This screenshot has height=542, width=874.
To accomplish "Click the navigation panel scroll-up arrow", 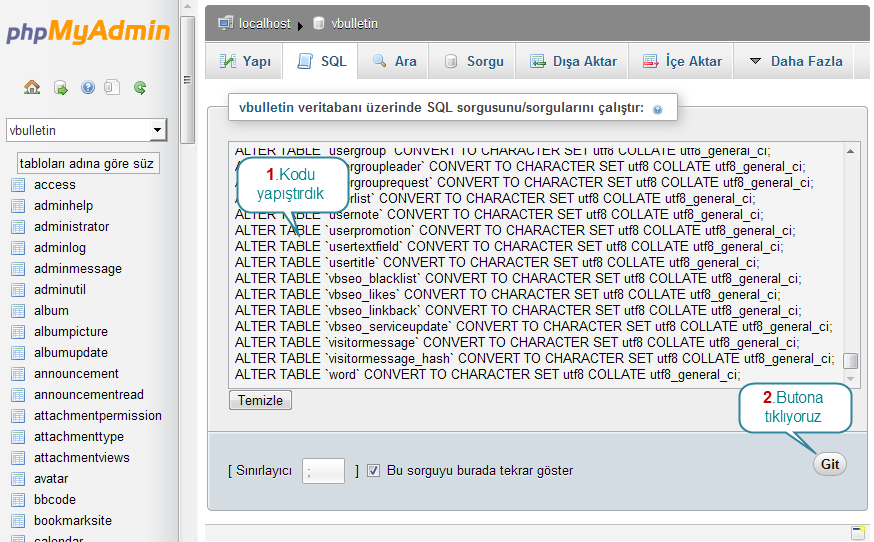I will [x=187, y=7].
